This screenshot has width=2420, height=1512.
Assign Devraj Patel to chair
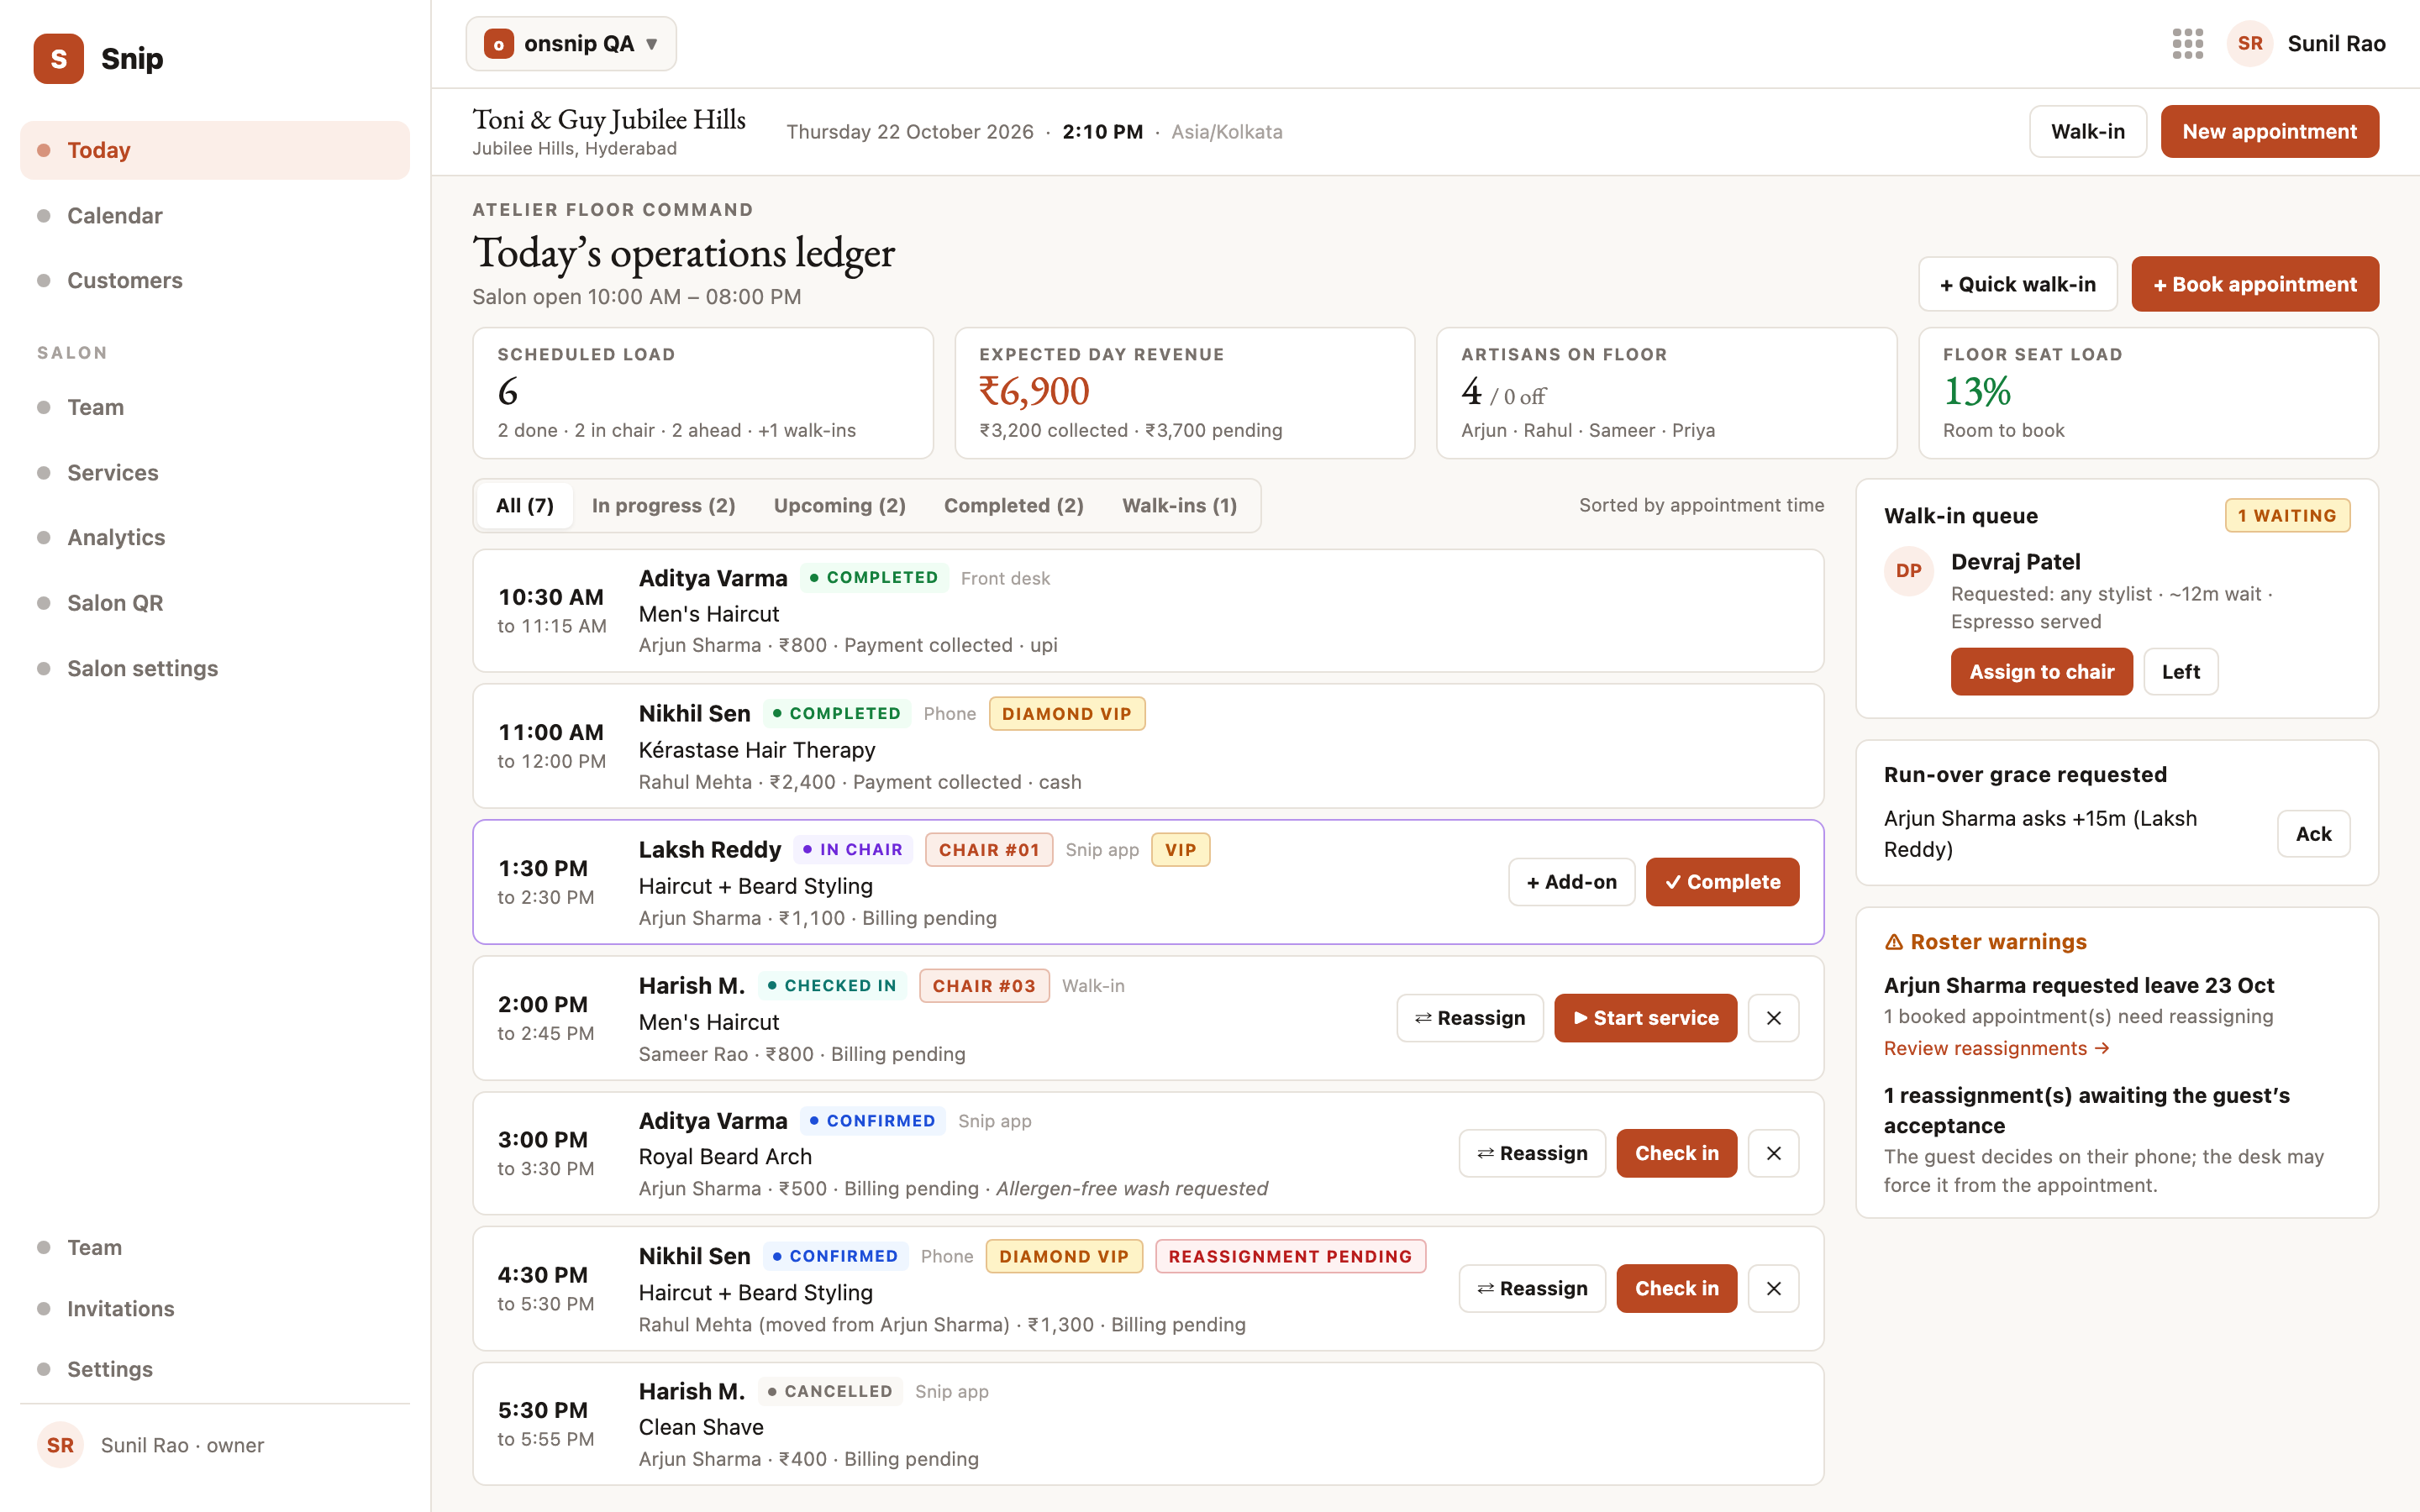click(2041, 672)
